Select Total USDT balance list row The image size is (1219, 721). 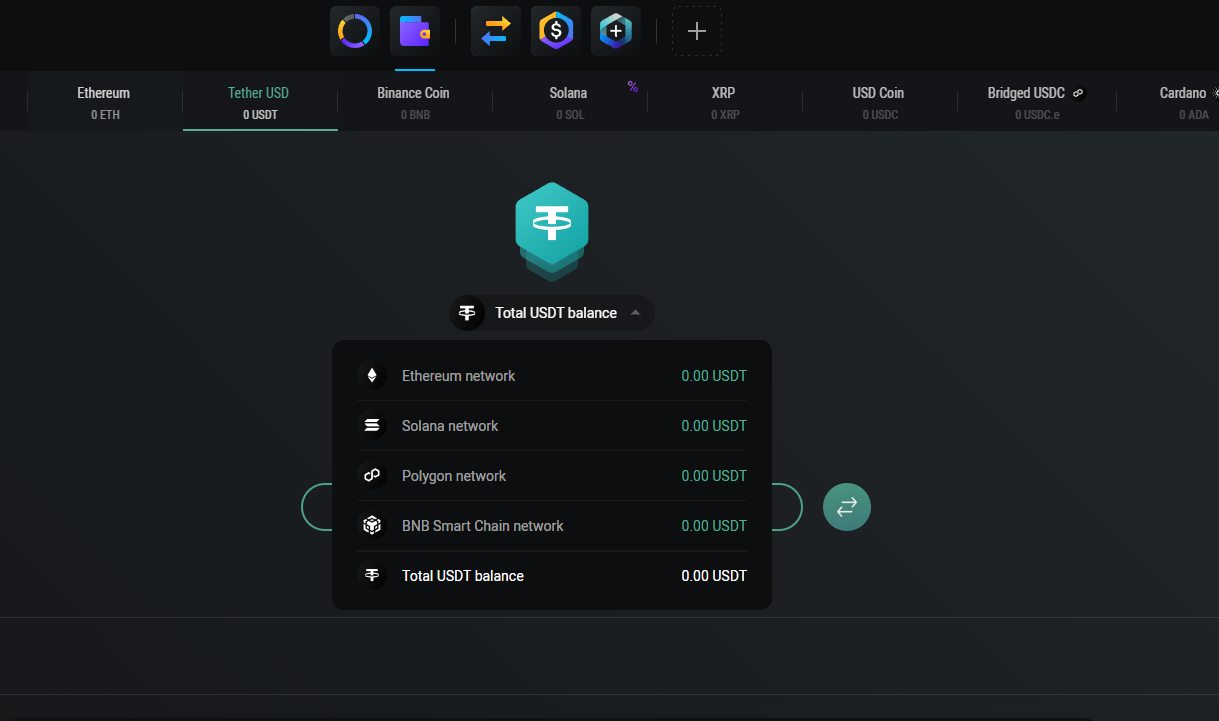[x=552, y=576]
